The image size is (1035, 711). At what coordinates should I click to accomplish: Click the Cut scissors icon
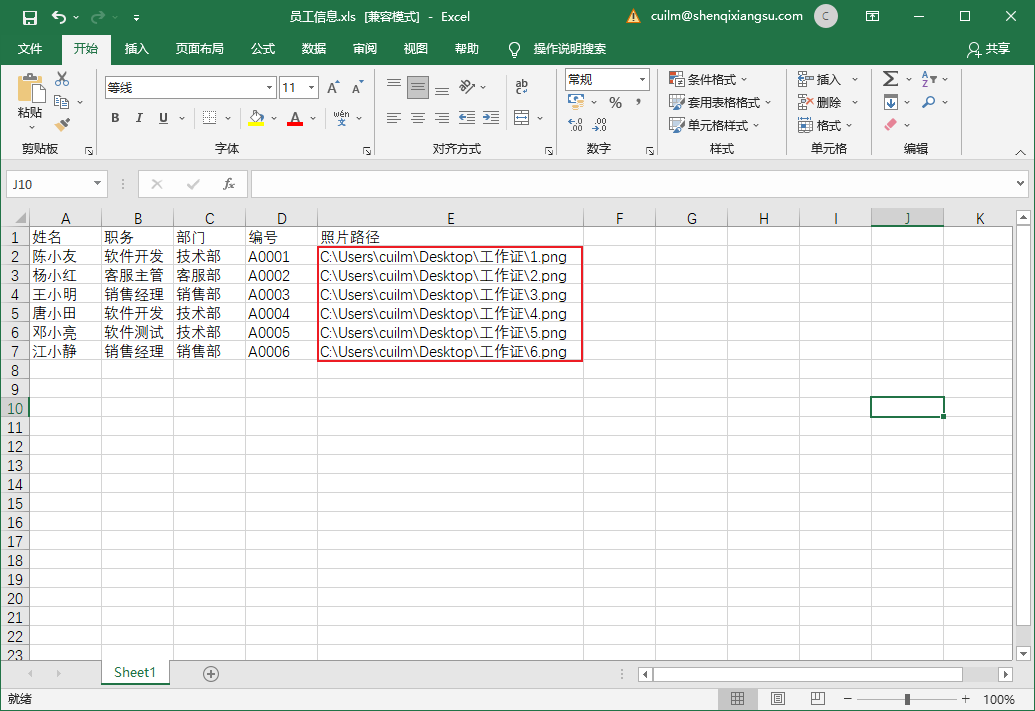click(x=62, y=79)
